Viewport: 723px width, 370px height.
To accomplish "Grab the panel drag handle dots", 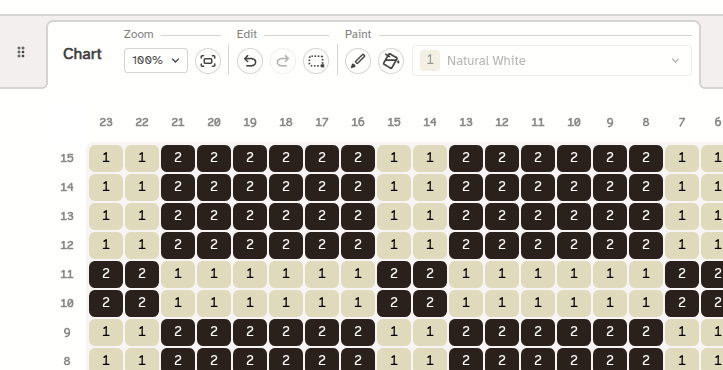I will 21,52.
